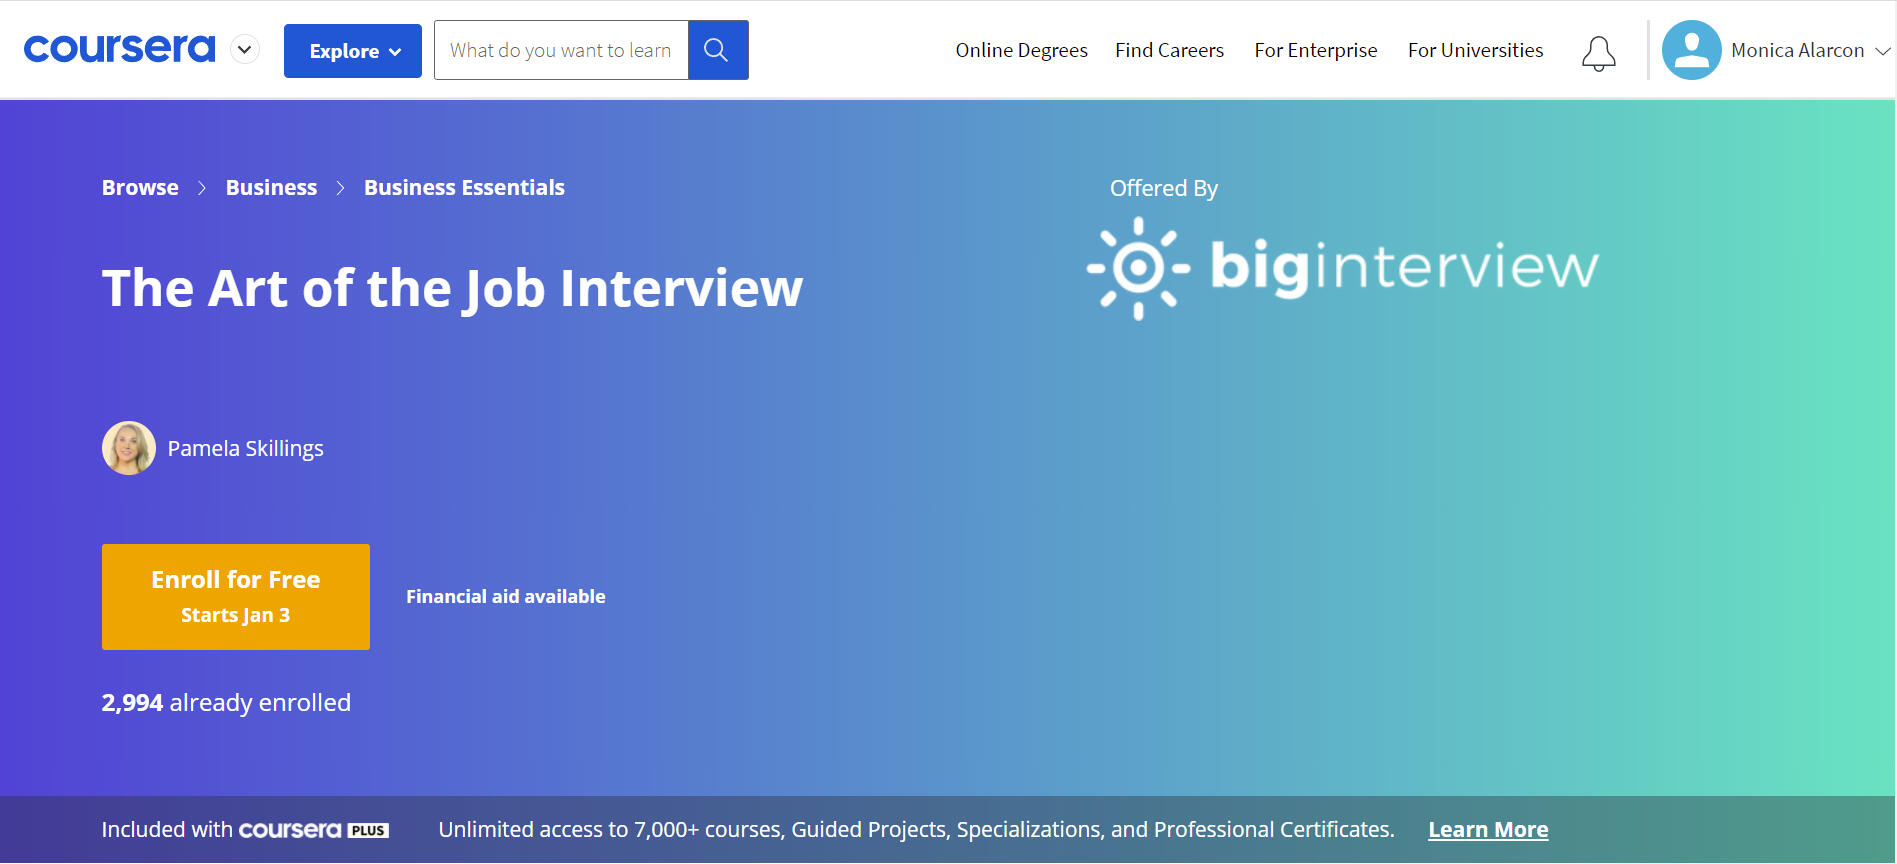The image size is (1897, 864).
Task: Open For Universities page
Action: (x=1475, y=50)
